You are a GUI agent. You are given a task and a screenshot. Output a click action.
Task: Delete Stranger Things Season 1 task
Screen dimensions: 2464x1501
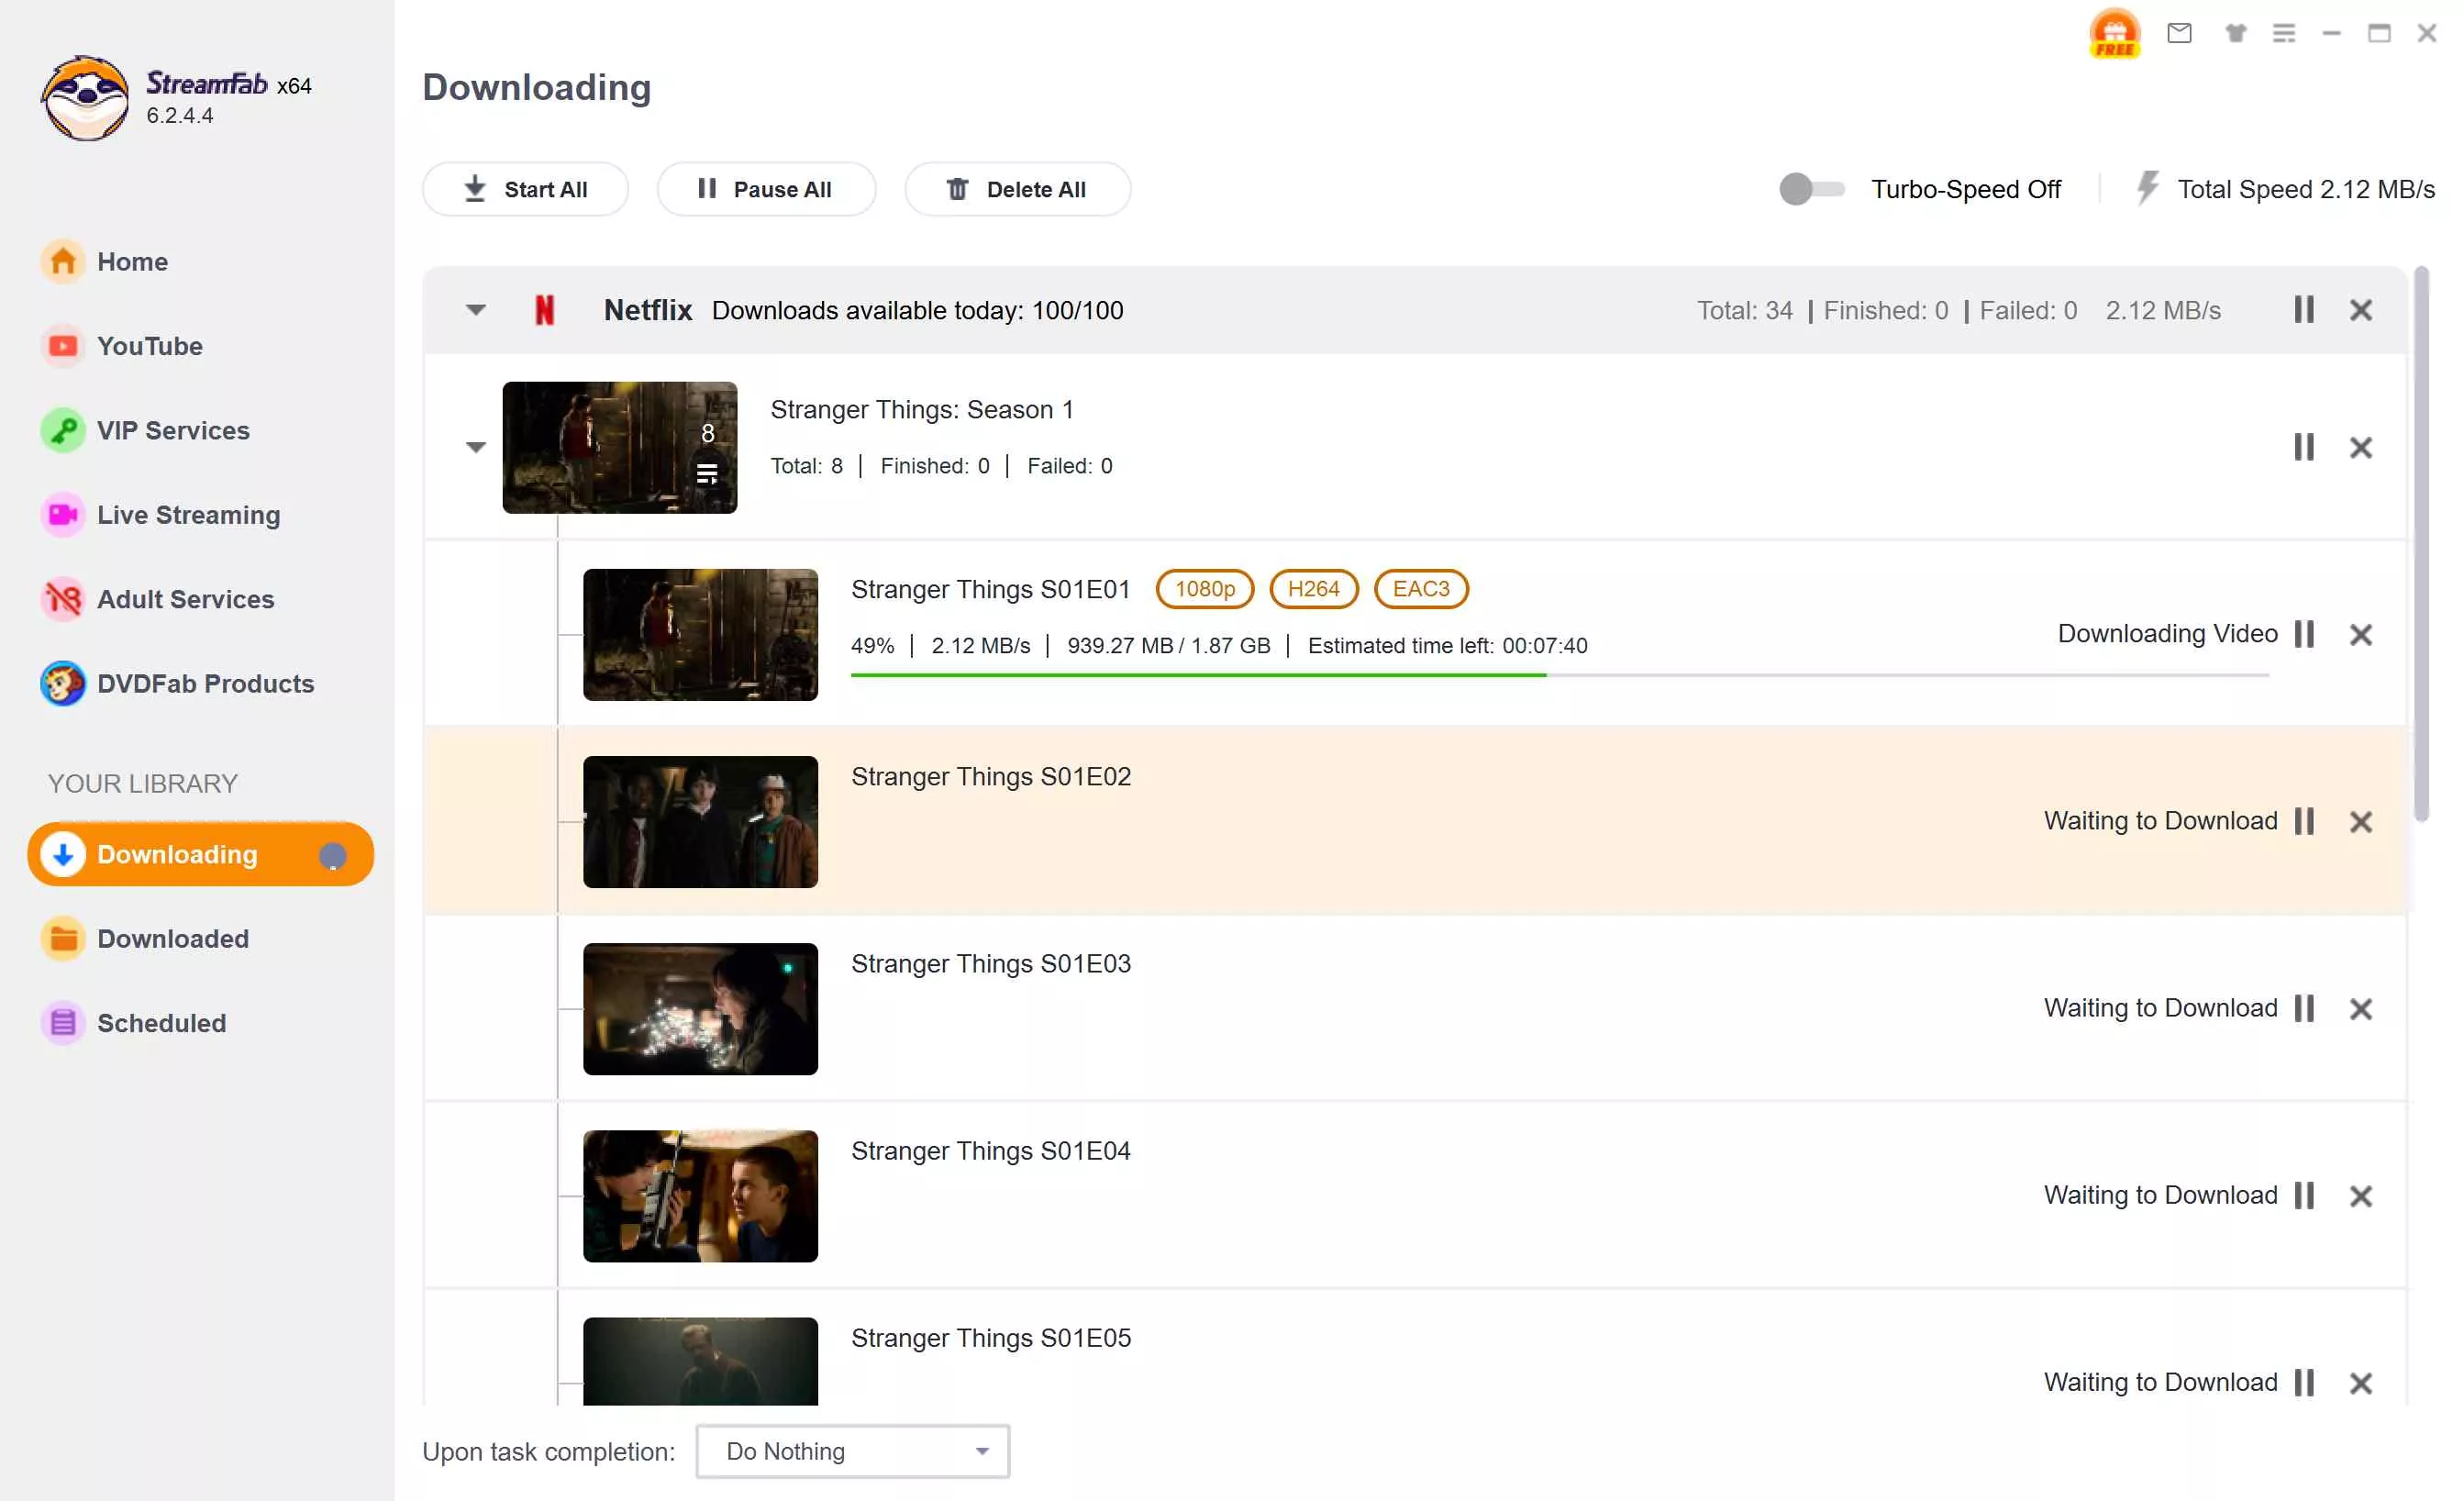pos(2360,447)
